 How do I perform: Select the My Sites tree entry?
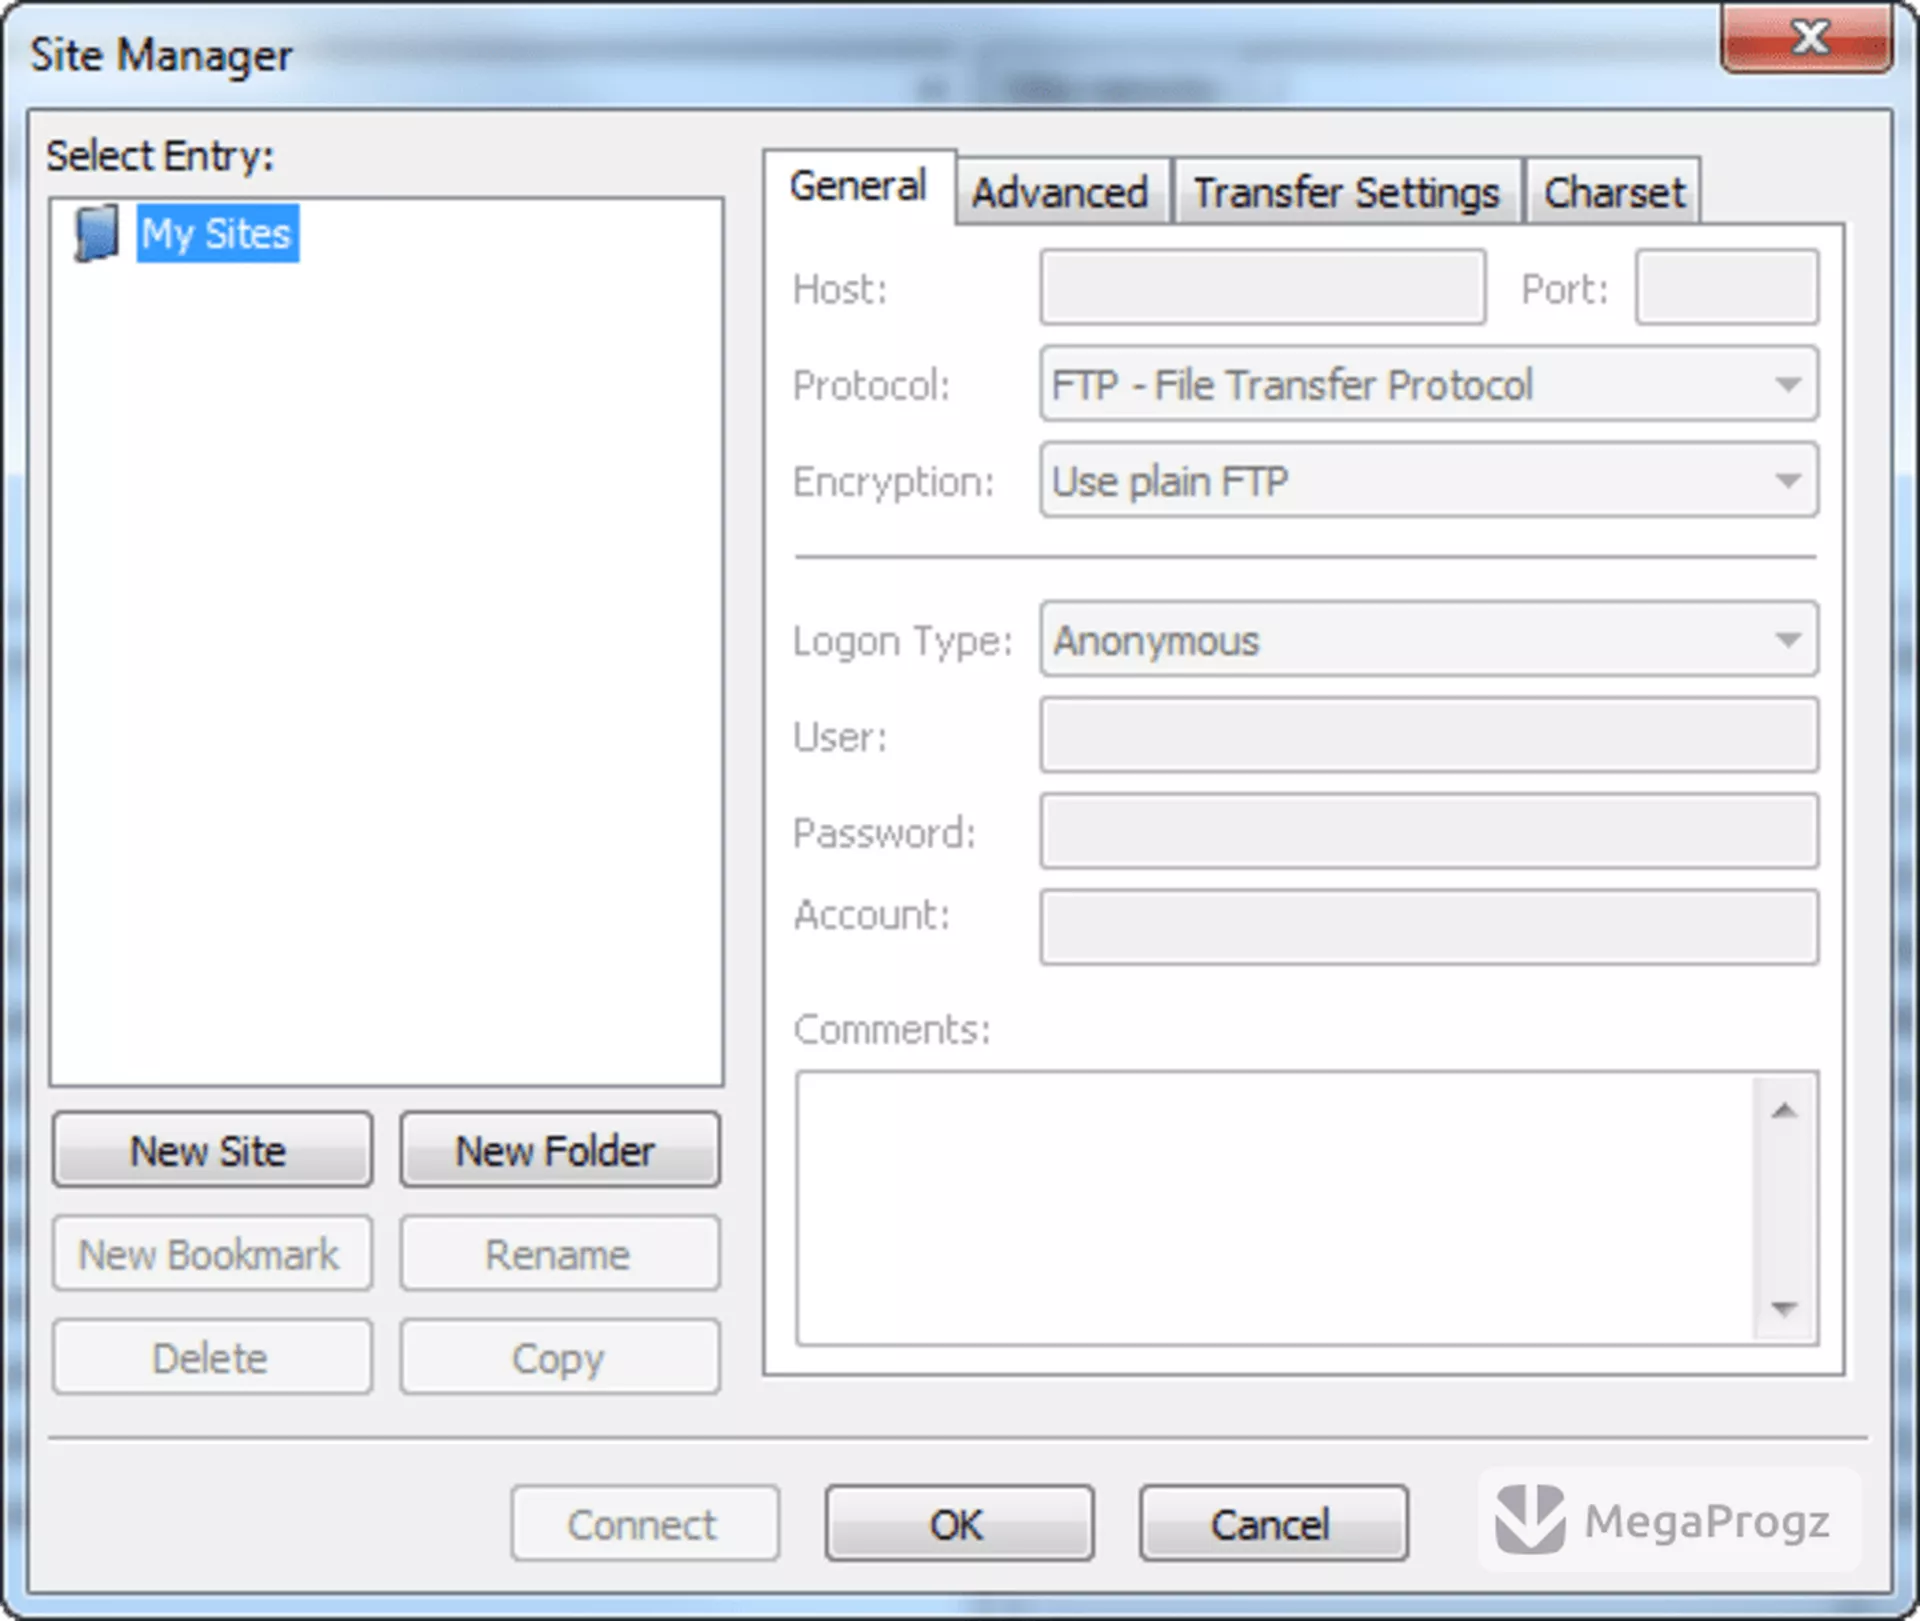(217, 234)
